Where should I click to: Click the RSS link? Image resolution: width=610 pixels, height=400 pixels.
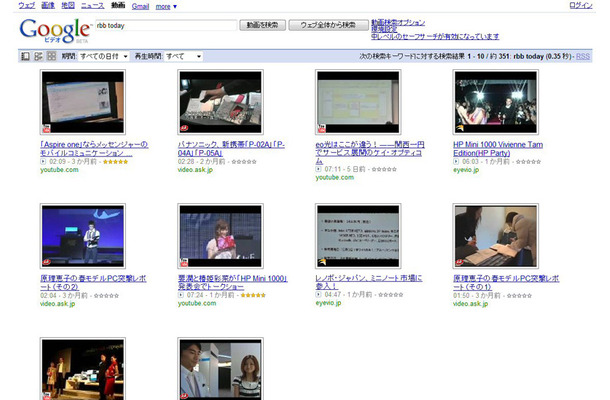583,56
